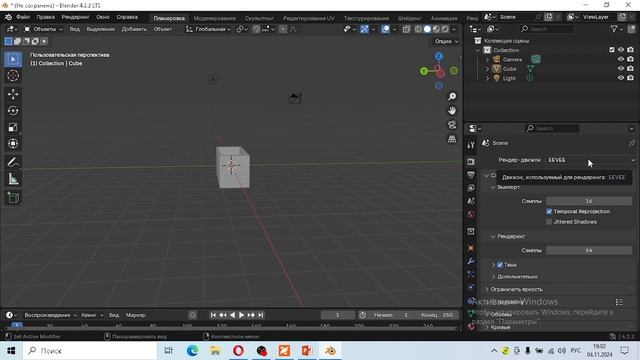Viewport: 640px width, 360px height.
Task: Expand the Light item in outliner
Action: click(487, 78)
